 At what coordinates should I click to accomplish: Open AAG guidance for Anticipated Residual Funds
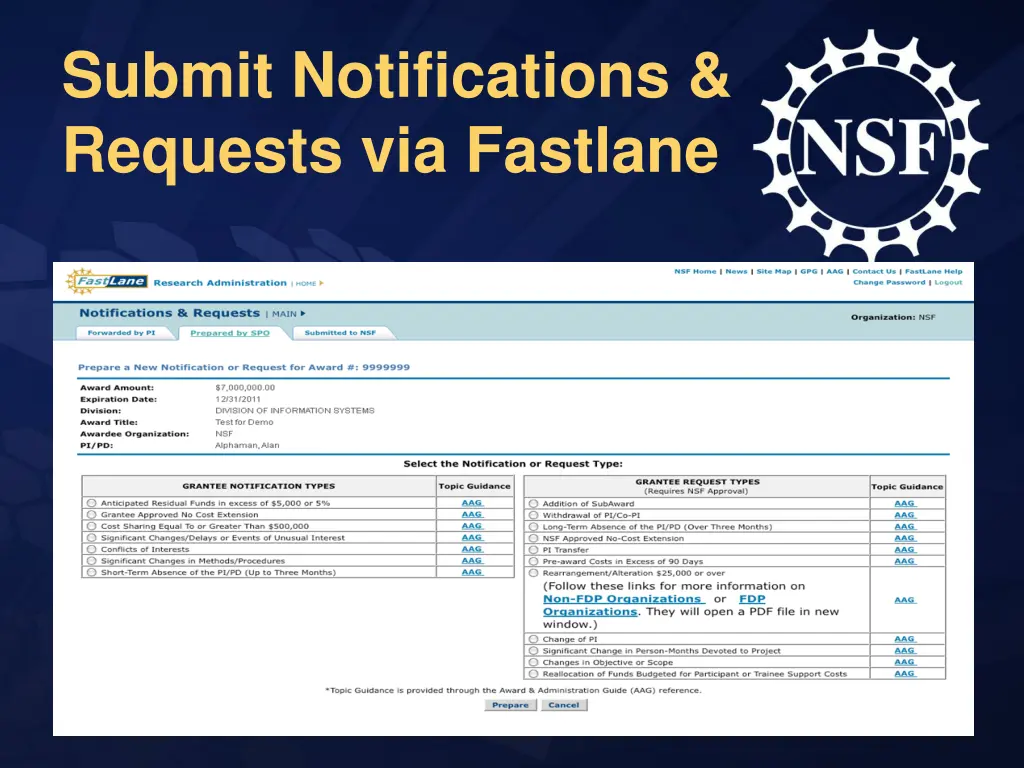click(472, 503)
